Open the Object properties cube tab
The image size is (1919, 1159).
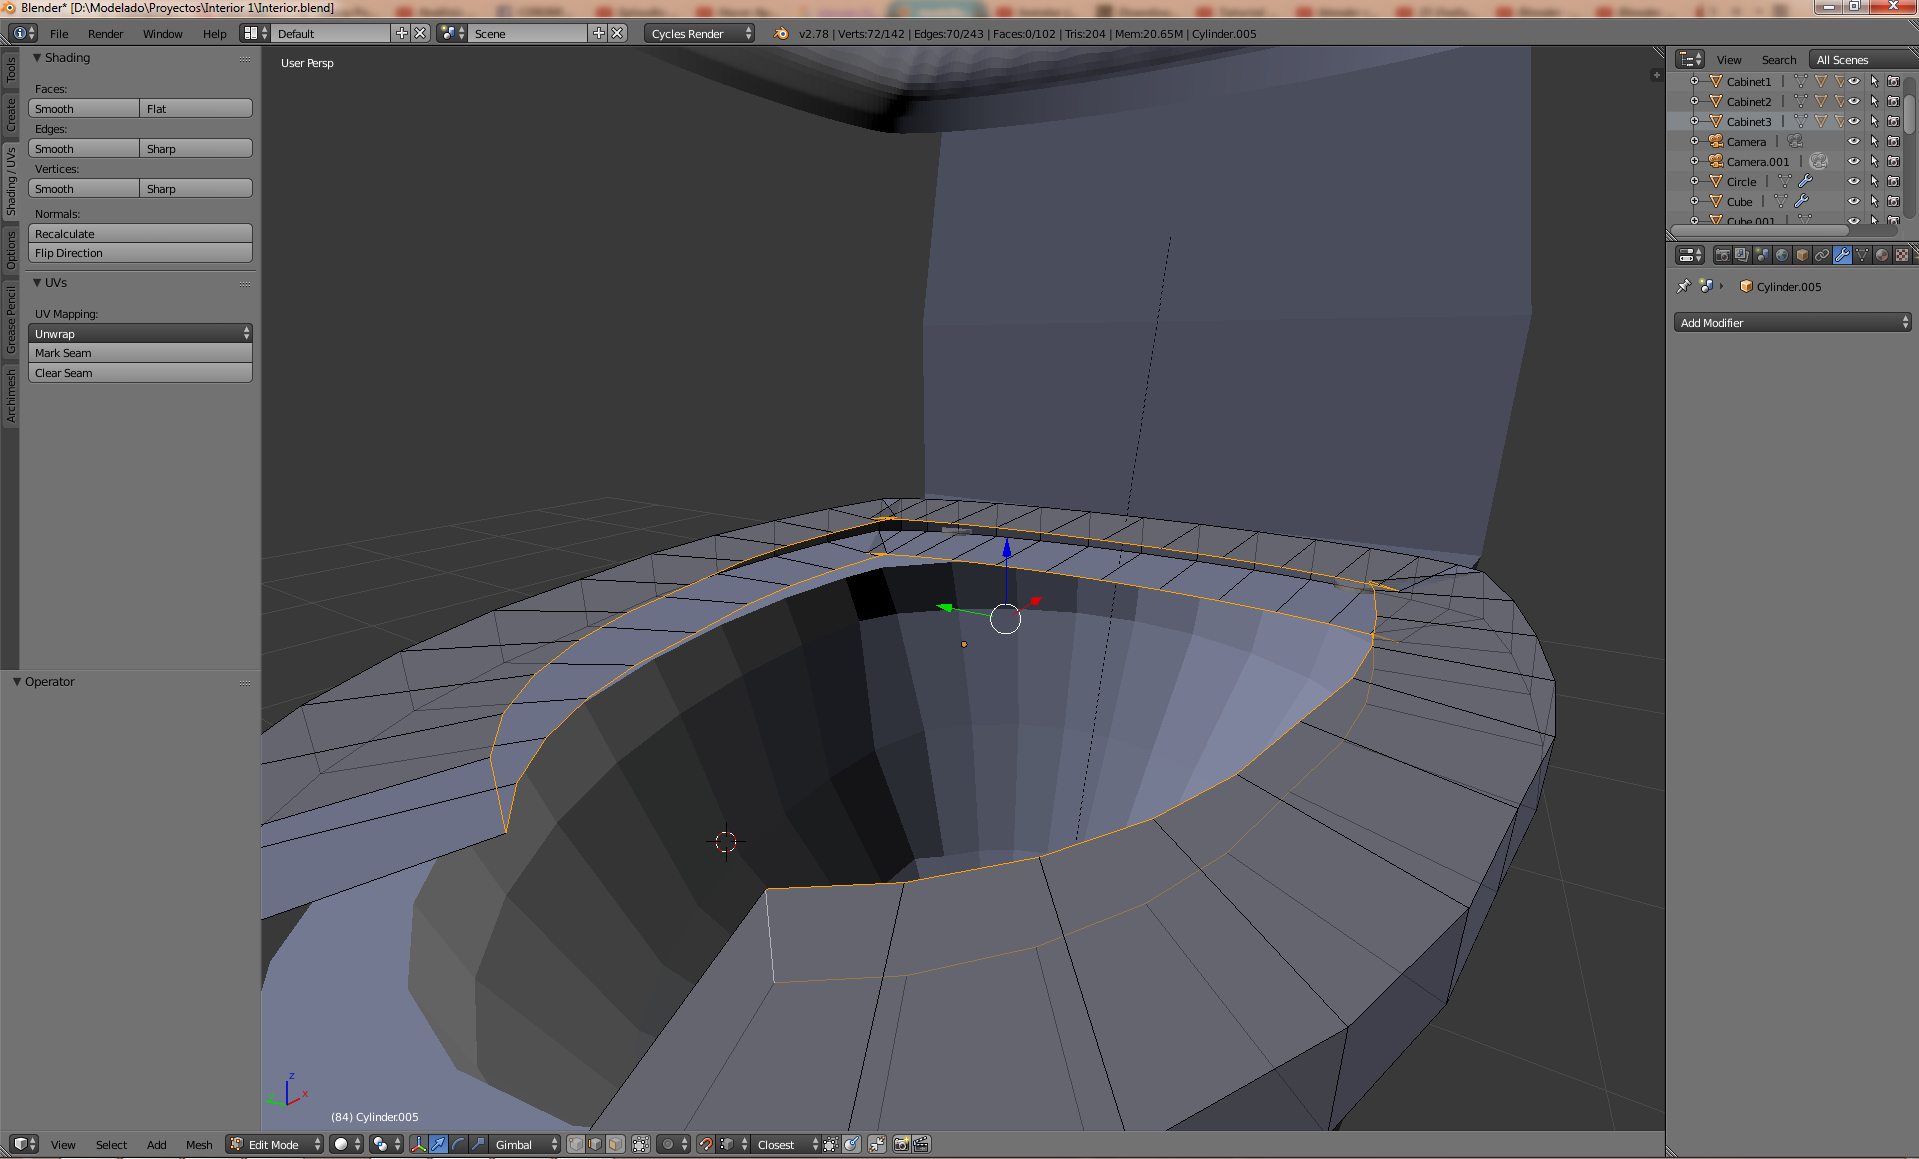point(1802,255)
